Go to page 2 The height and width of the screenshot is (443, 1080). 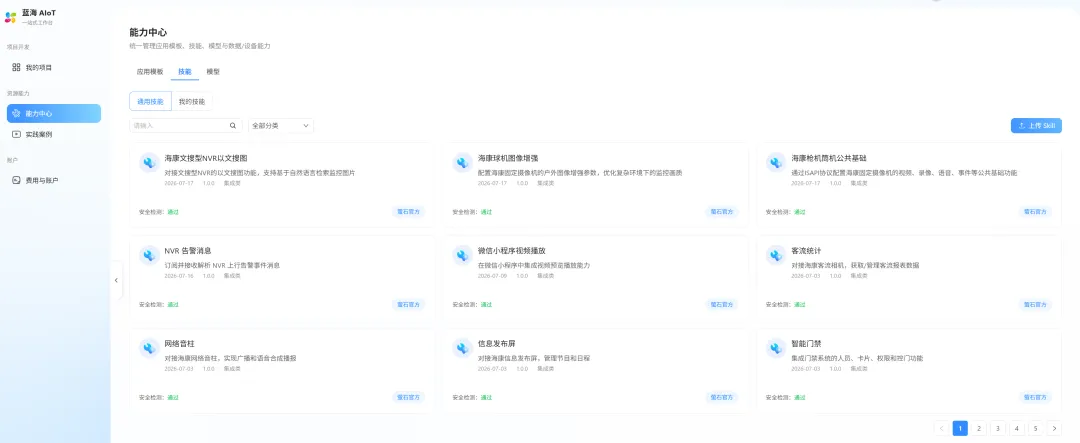(x=979, y=429)
